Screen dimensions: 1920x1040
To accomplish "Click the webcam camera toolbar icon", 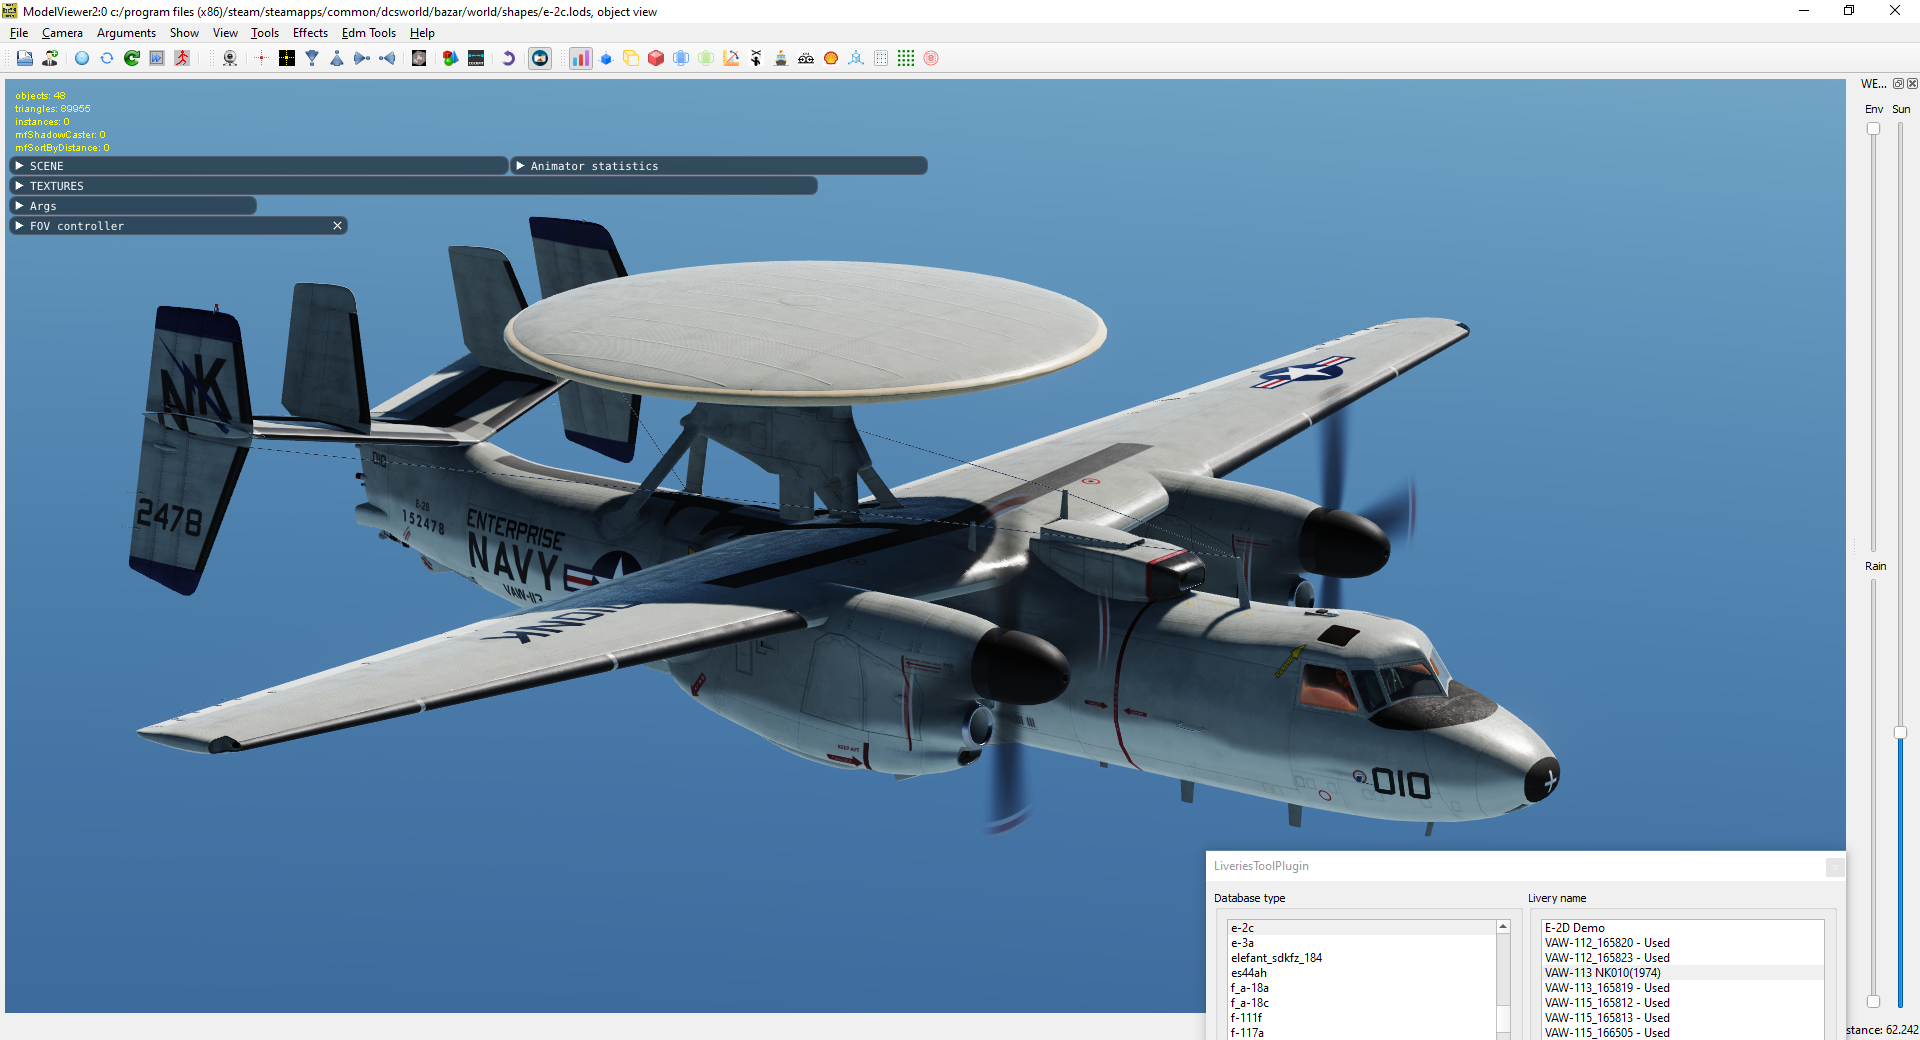I will click(x=230, y=58).
